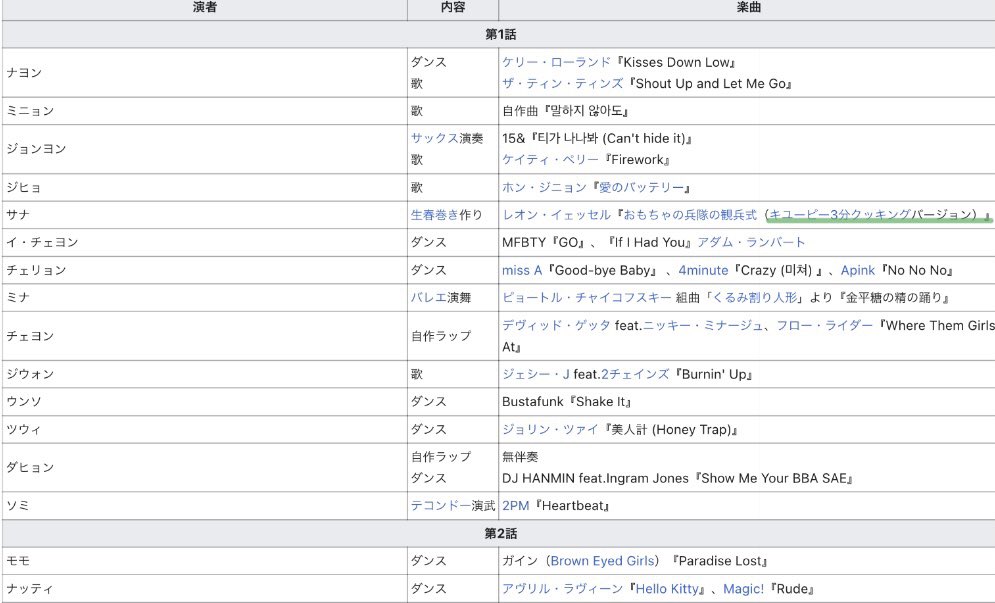Open the ピョートル・チャイコフスキー link
Image resolution: width=995 pixels, height=603 pixels.
pyautogui.click(x=586, y=297)
